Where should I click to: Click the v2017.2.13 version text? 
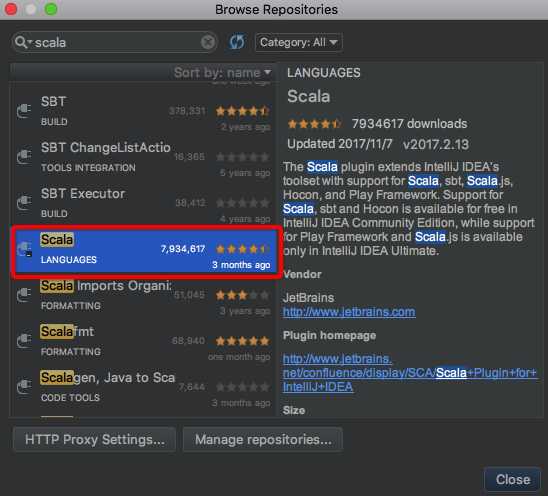click(435, 144)
